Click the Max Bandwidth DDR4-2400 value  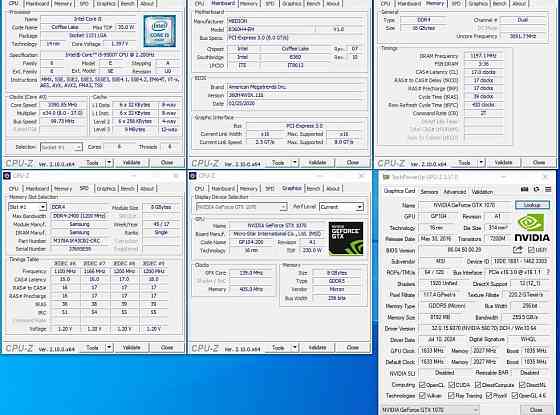coord(80,216)
